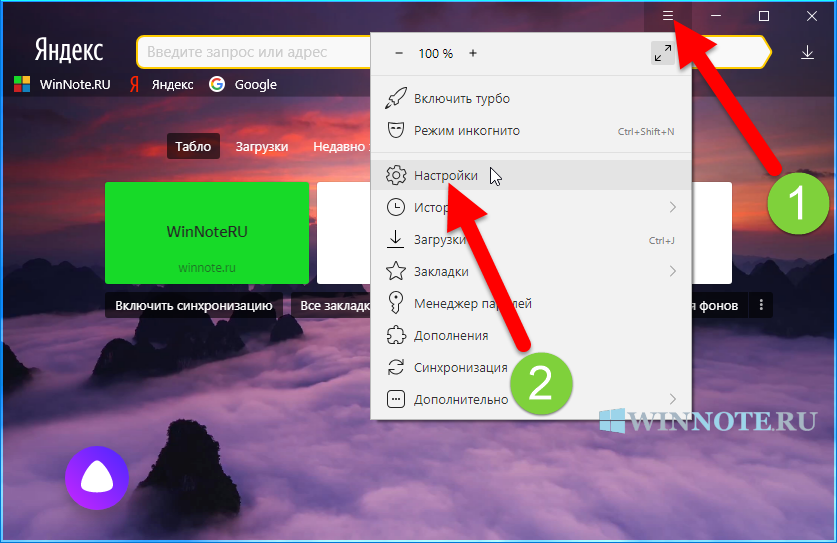Click the red Я Yandex bookmark favicon
The image size is (837, 543).
[x=135, y=84]
